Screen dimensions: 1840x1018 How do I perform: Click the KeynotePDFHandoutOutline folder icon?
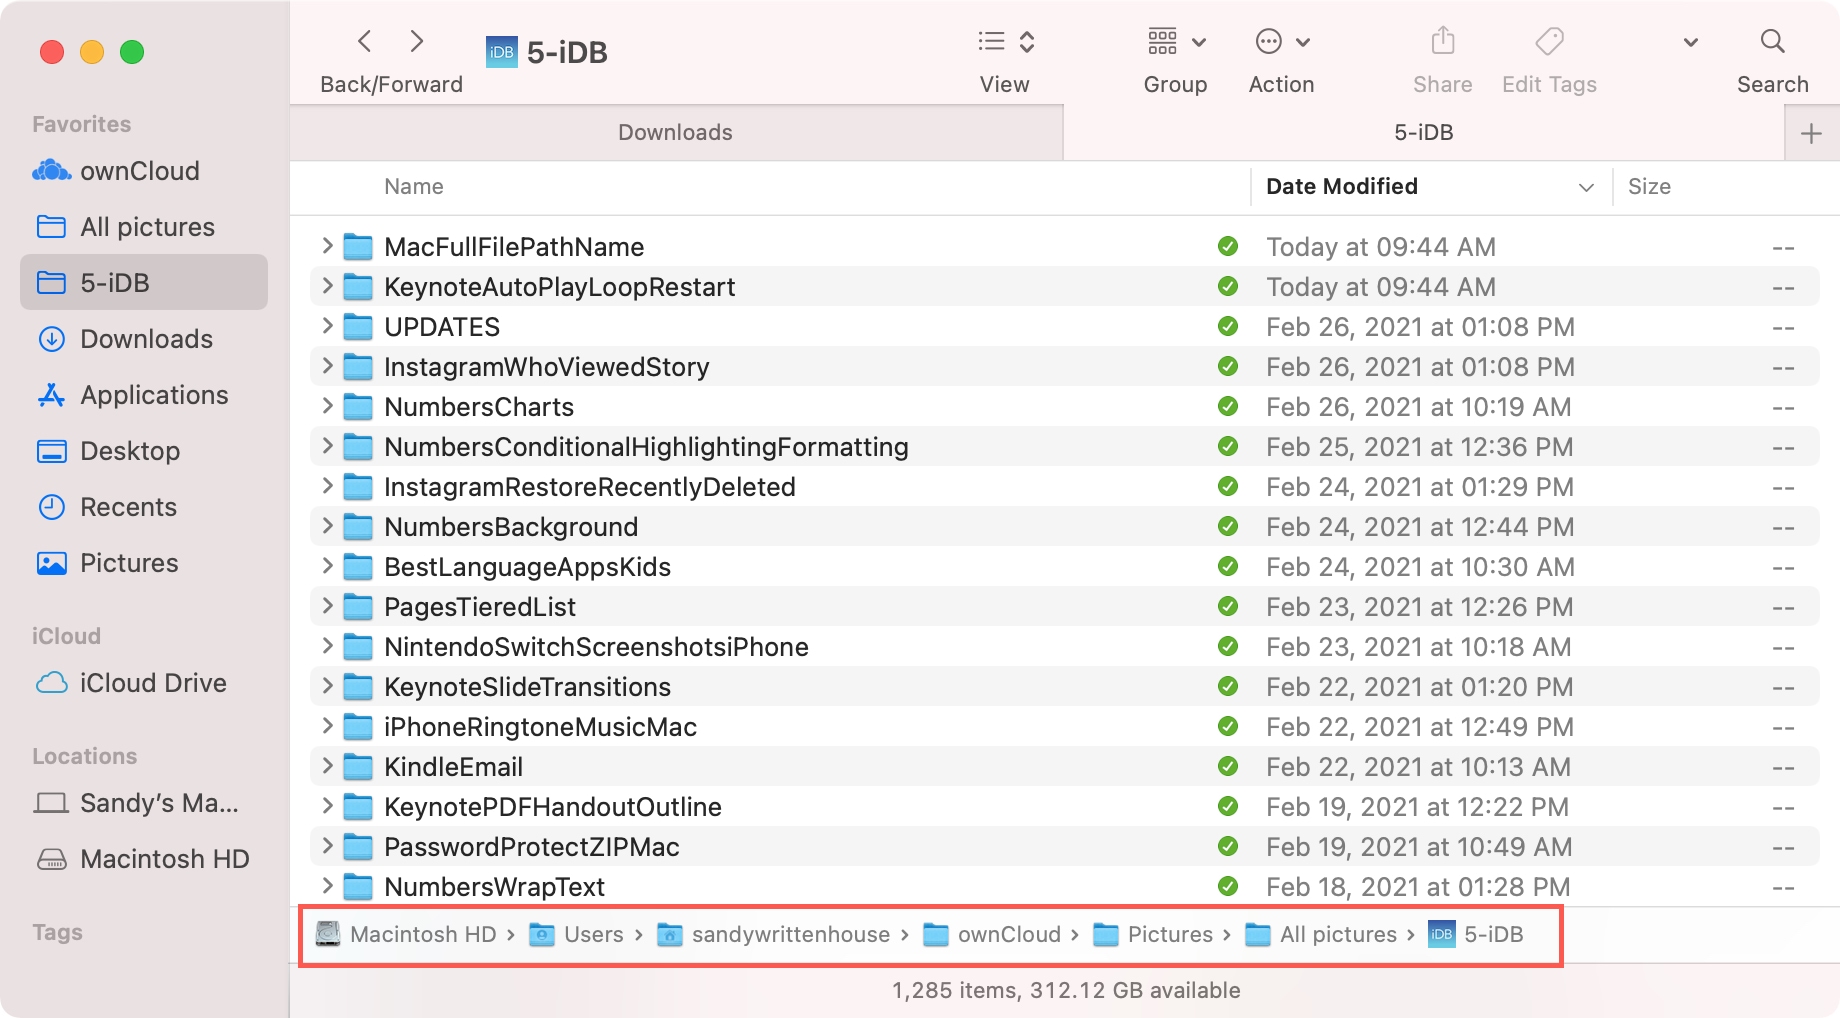coord(358,807)
